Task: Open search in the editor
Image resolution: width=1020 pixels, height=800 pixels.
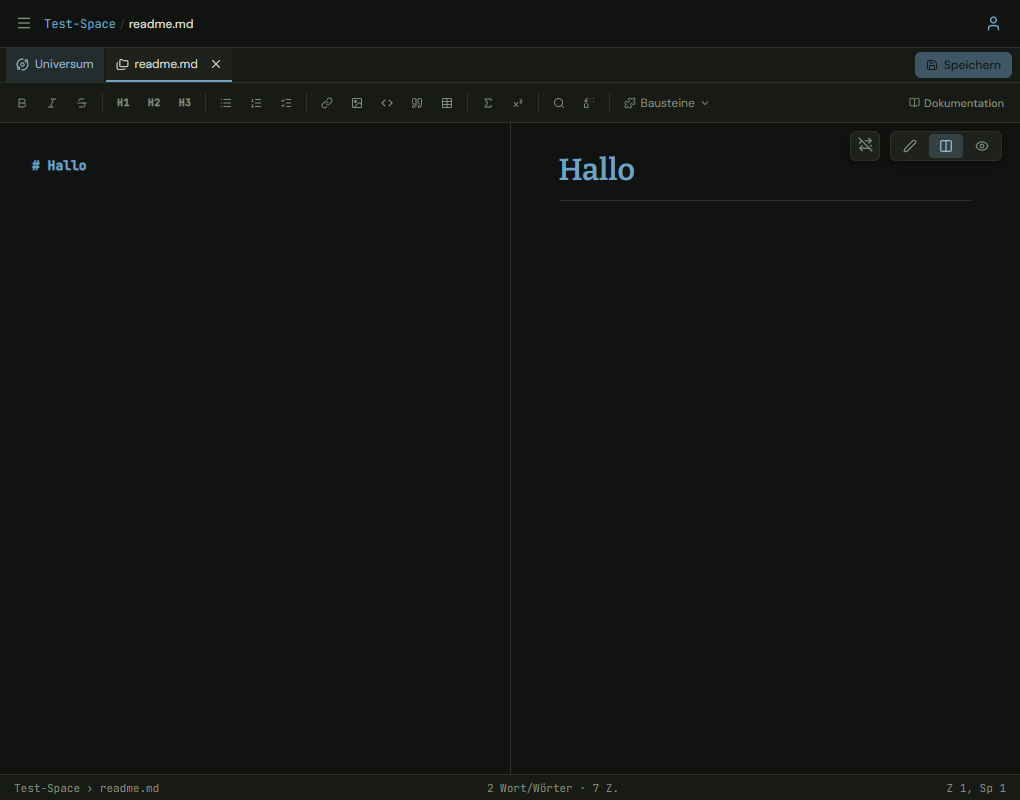Action: tap(559, 103)
